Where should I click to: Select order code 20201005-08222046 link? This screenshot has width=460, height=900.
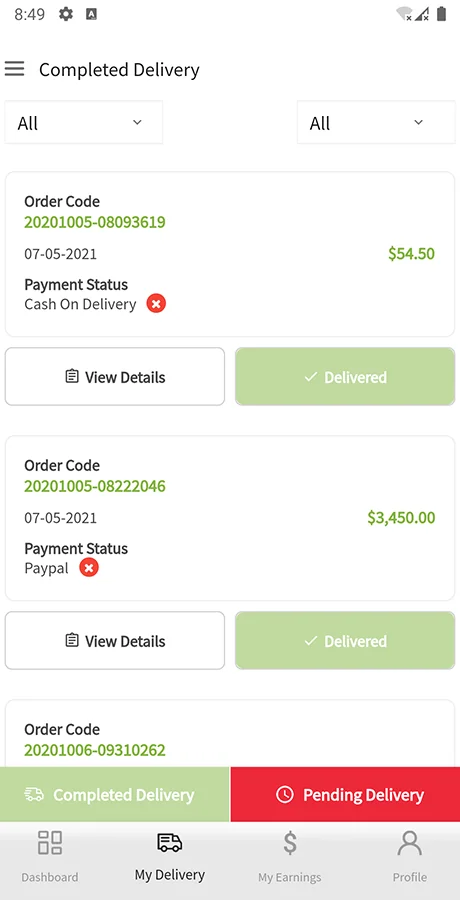(x=95, y=486)
